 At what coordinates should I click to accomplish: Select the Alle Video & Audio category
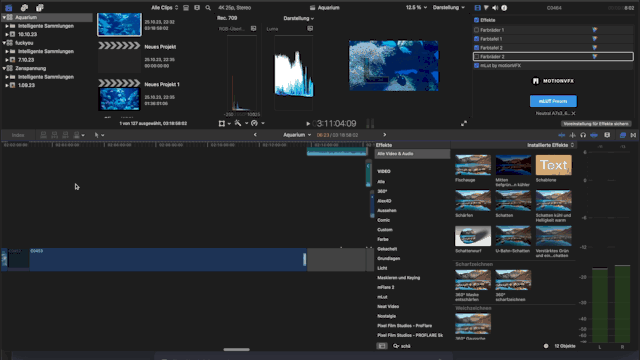(x=412, y=154)
